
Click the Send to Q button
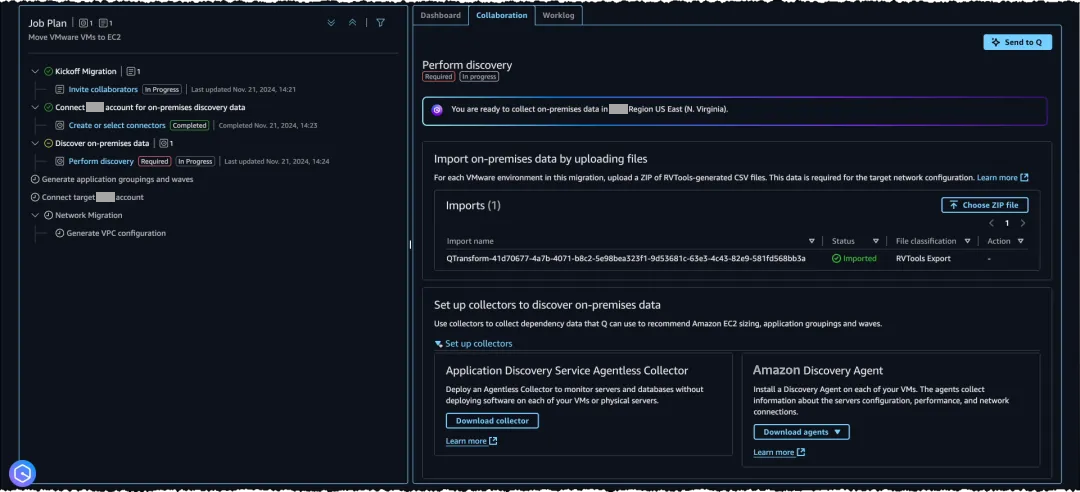(x=1017, y=42)
